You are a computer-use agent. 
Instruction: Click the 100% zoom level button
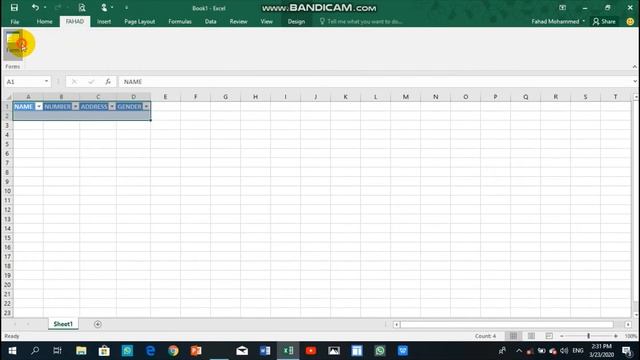631,336
